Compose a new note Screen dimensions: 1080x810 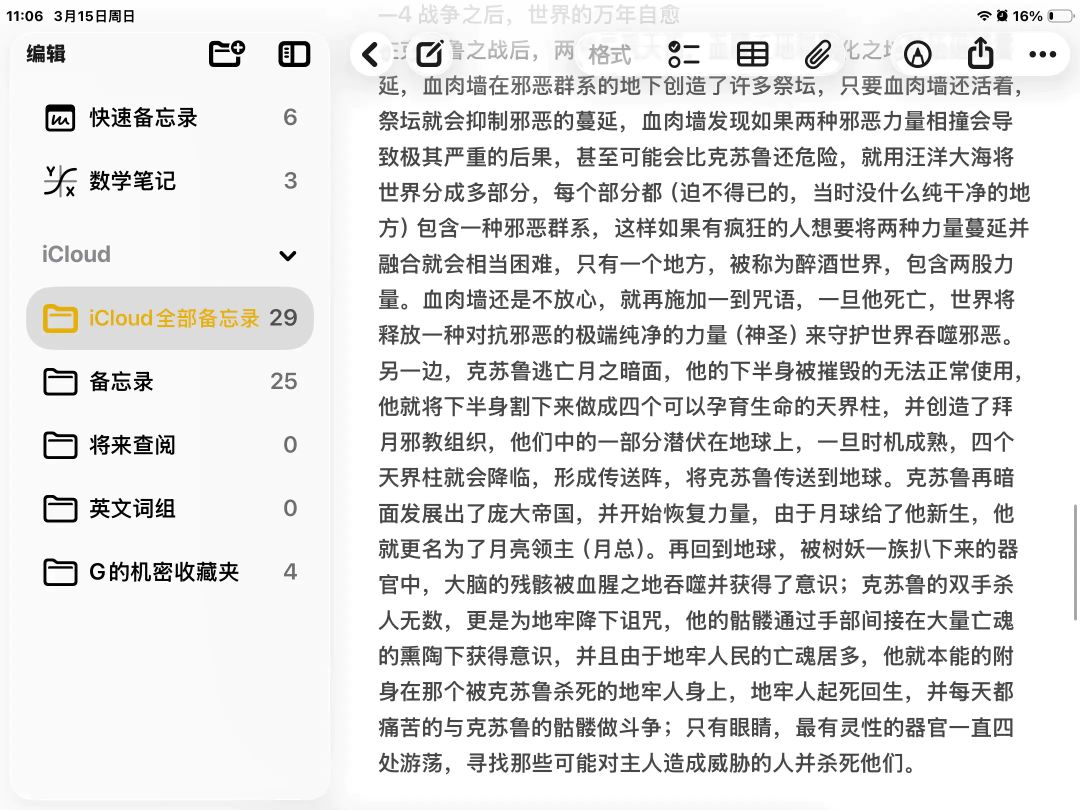430,54
